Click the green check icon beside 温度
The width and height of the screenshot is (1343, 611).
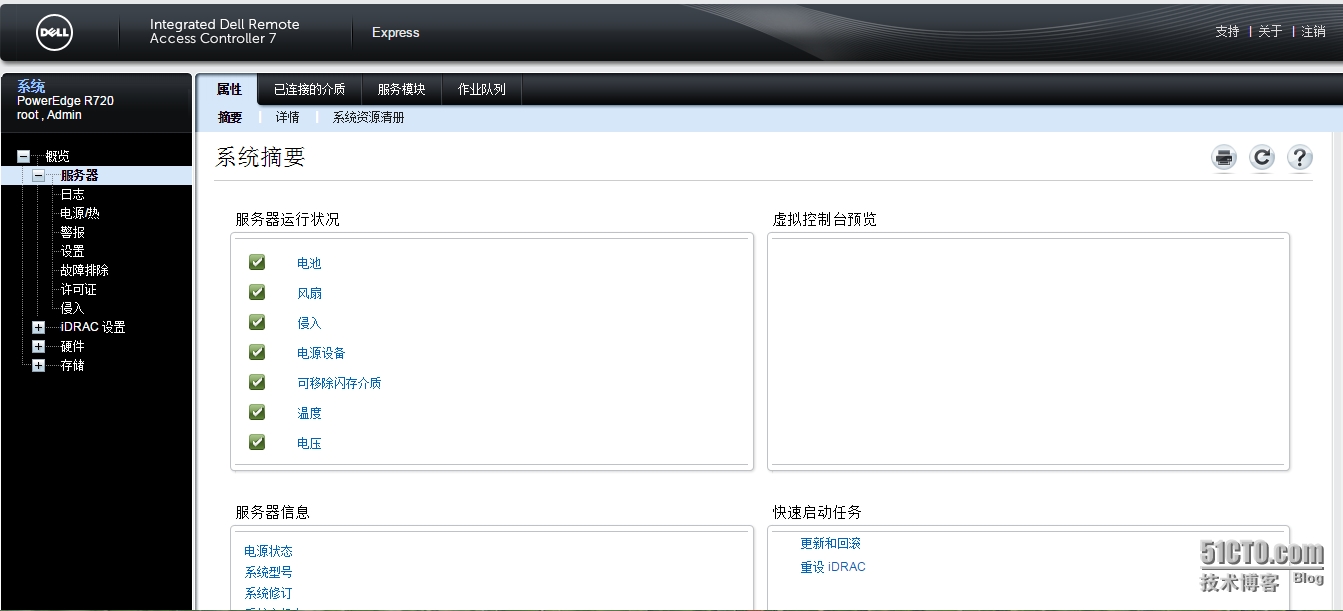pos(257,412)
